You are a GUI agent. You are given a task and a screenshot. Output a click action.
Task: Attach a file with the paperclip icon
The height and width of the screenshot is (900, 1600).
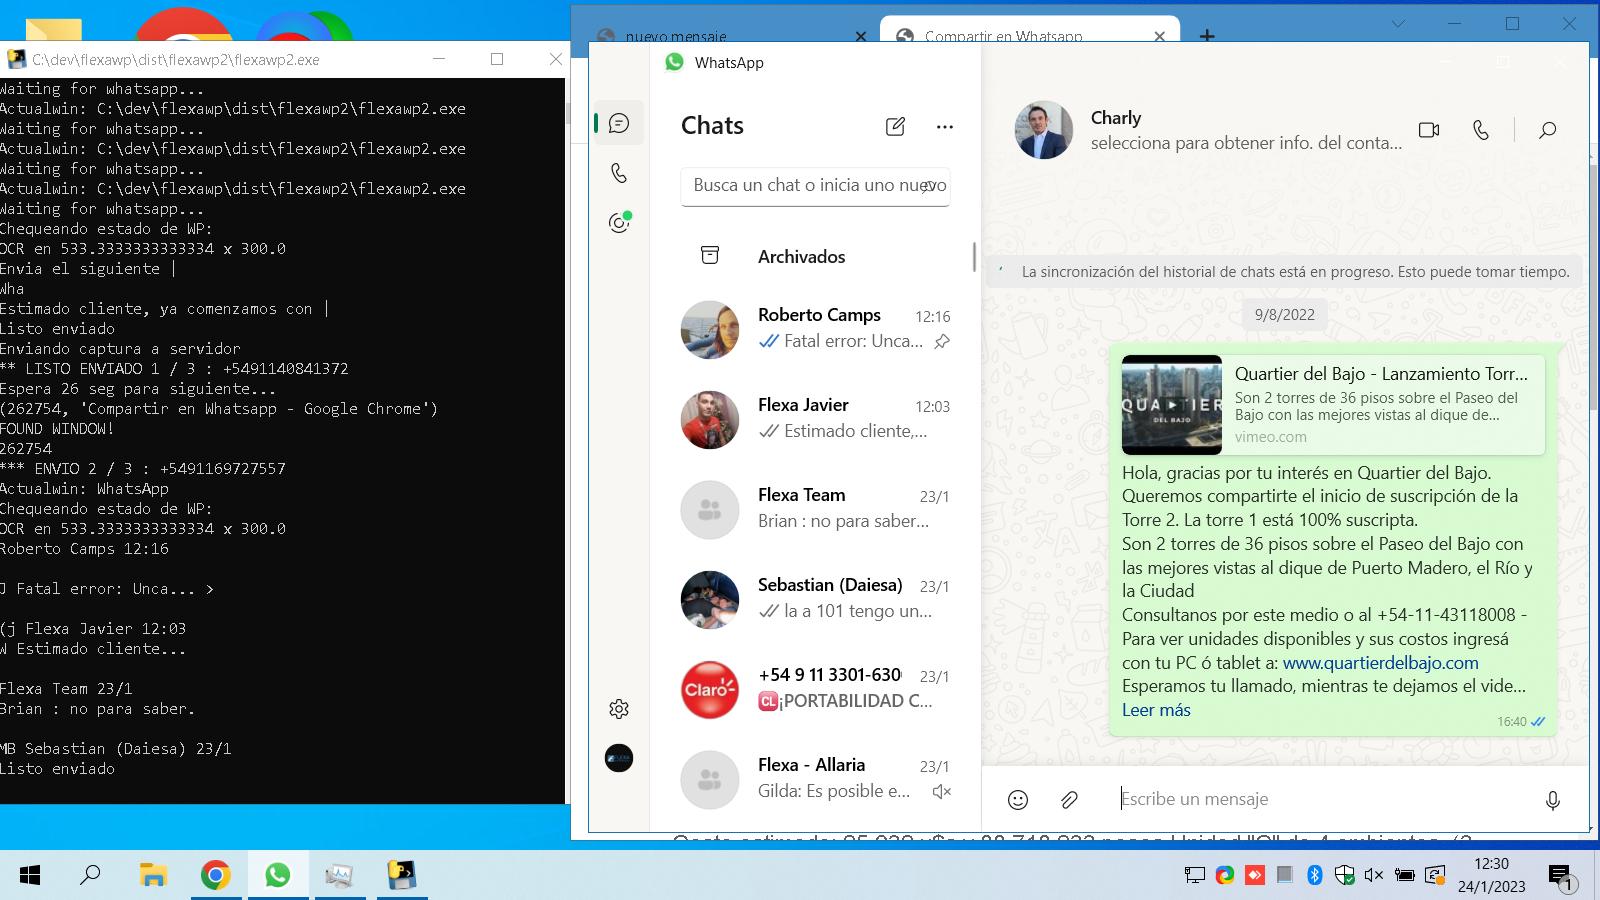[x=1069, y=799]
